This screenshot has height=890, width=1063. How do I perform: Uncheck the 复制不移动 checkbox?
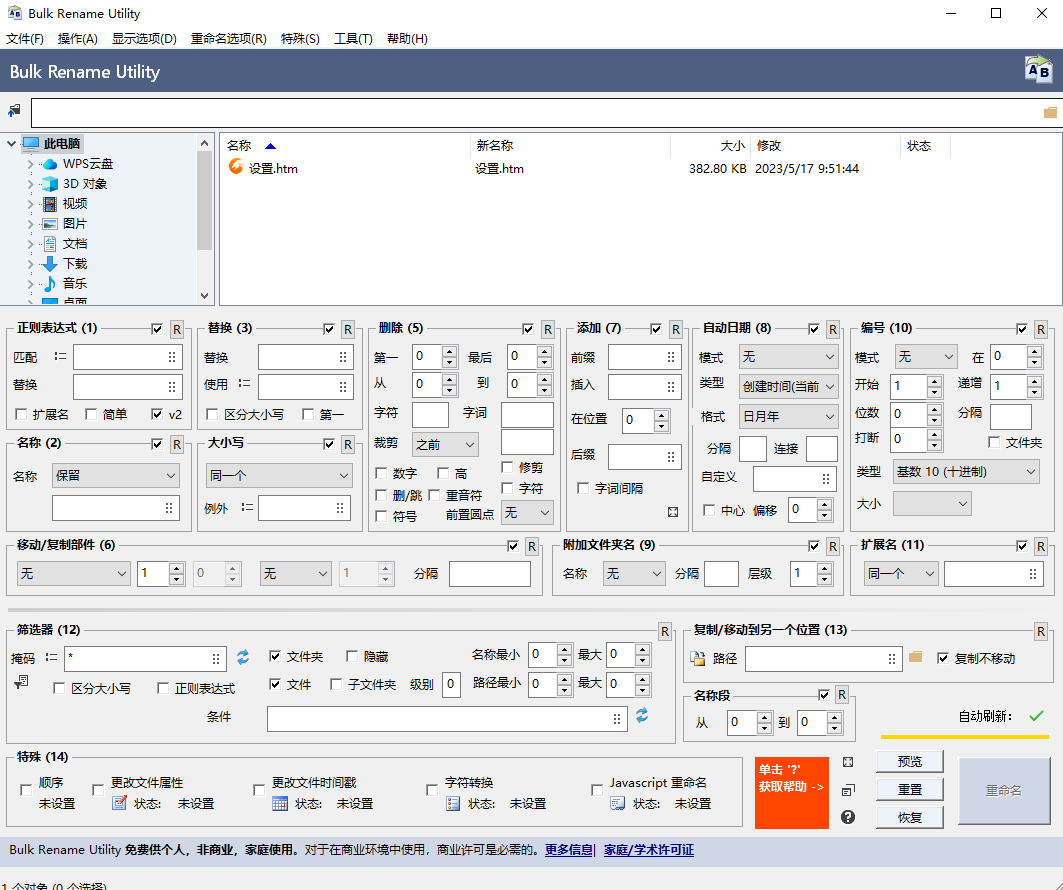coord(942,658)
